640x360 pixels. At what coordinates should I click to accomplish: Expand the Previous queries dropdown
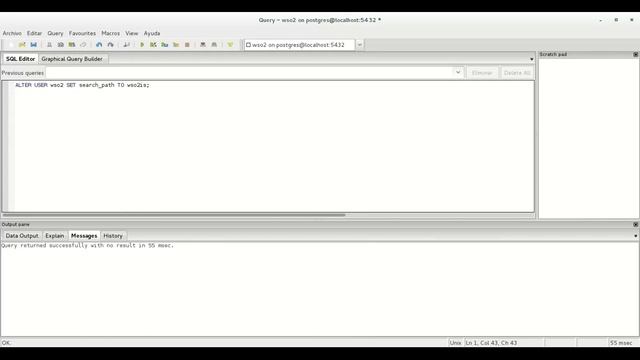point(458,73)
